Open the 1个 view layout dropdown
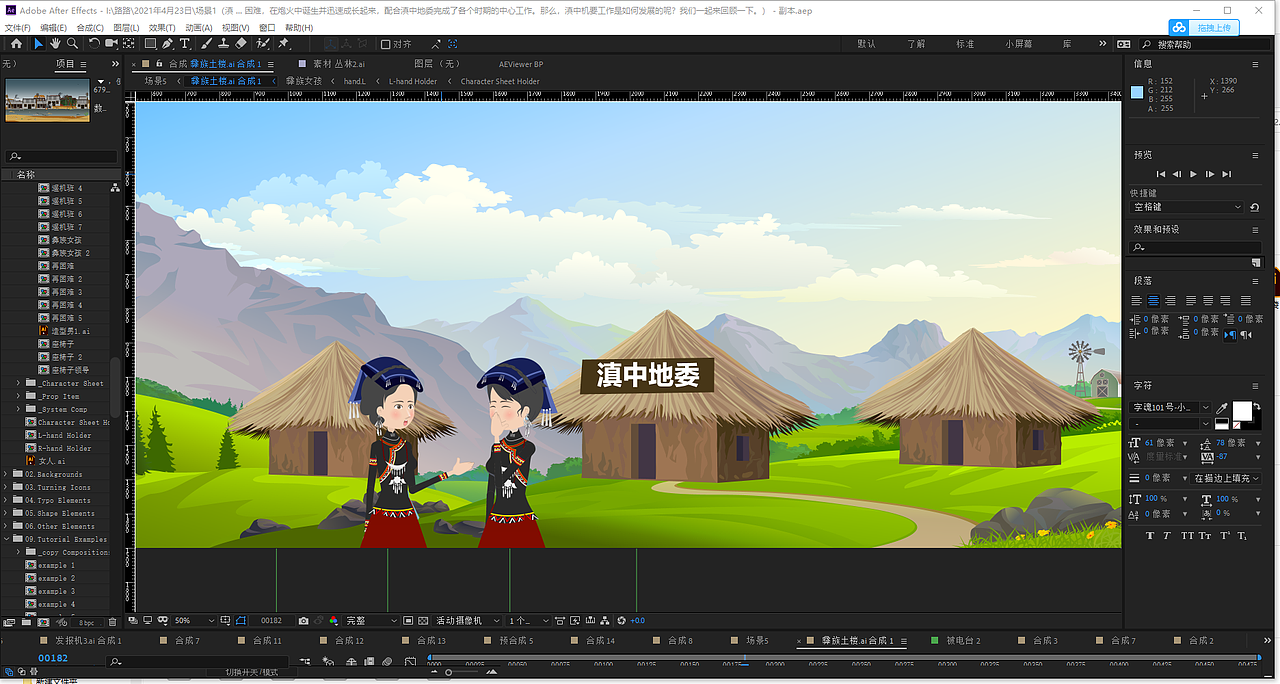The width and height of the screenshot is (1280, 684). click(529, 621)
